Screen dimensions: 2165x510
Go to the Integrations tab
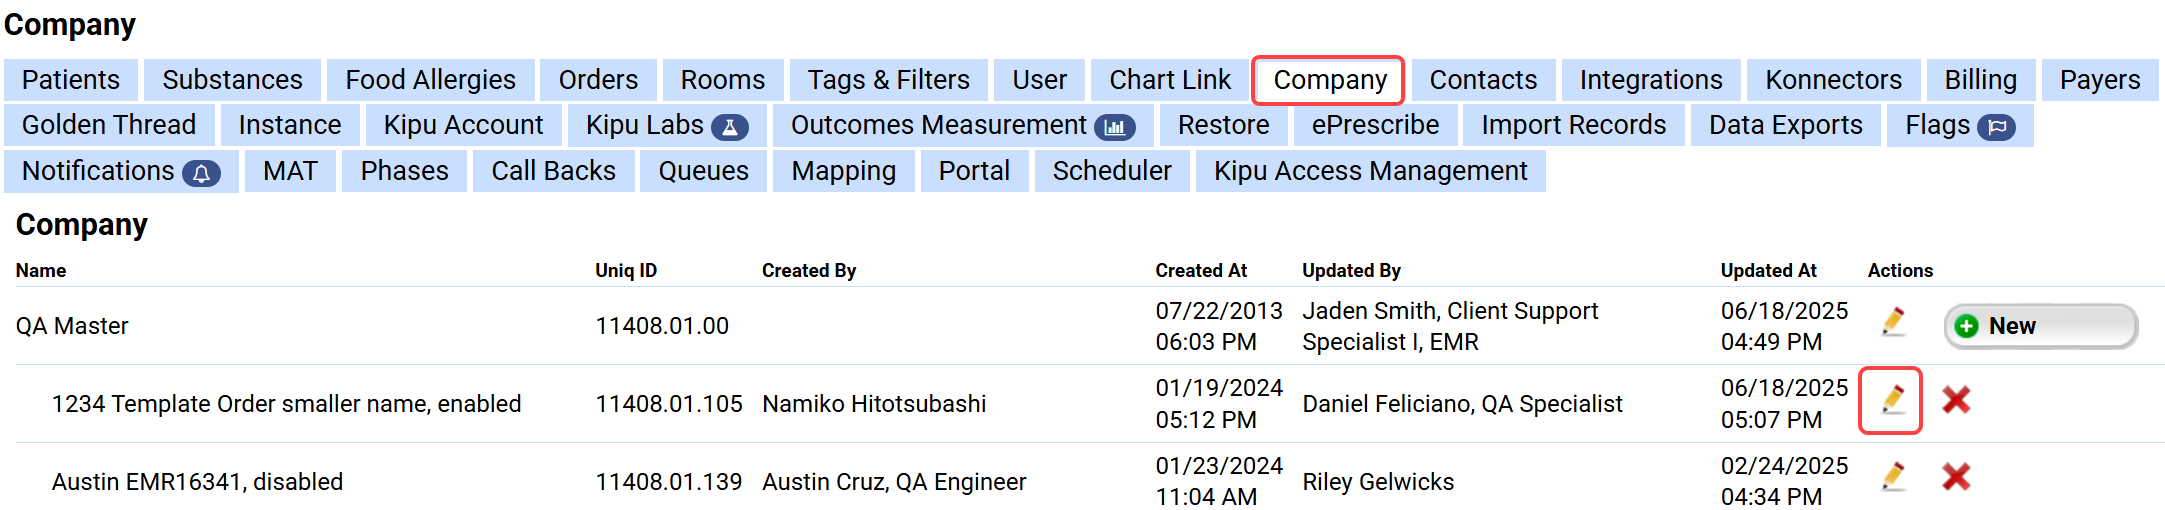tap(1651, 80)
